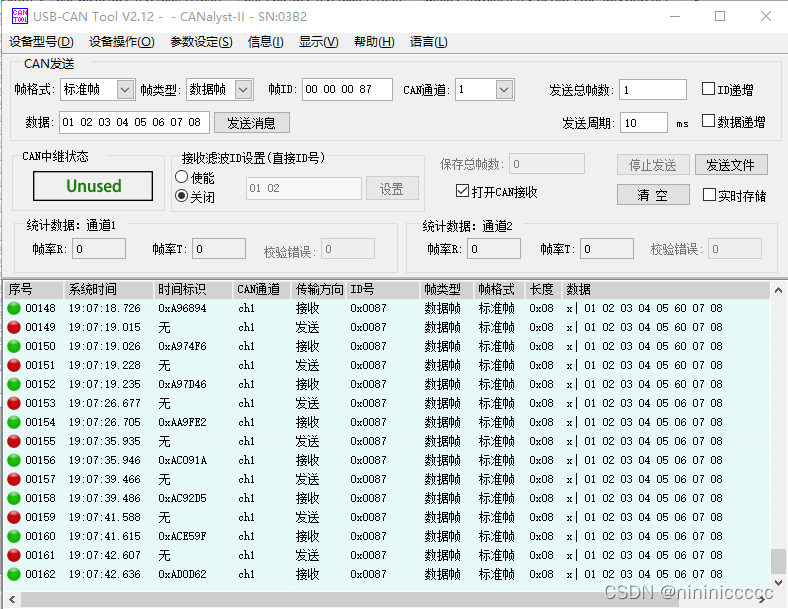Screen dimensions: 788x609
Task: Click green status dot of row 00158
Action: pos(14,498)
